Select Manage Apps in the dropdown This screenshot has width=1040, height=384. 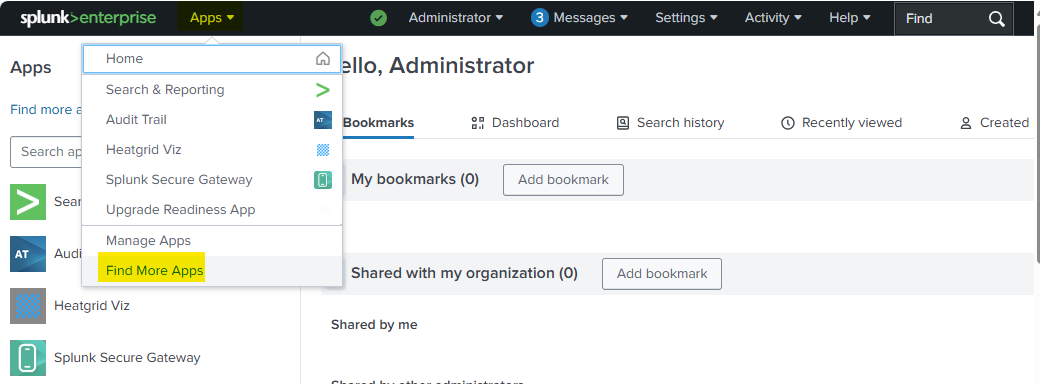(x=212, y=241)
